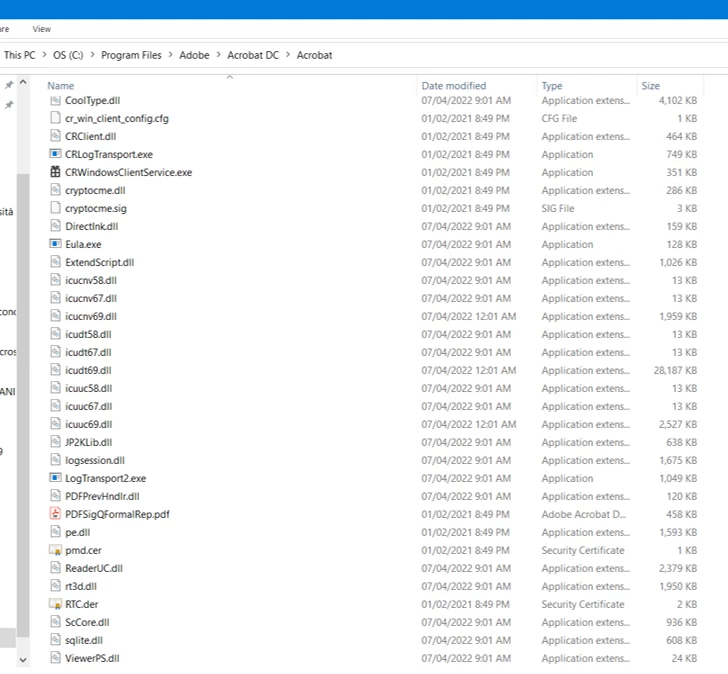Select the CoolType.dll file icon
This screenshot has width=728, height=674.
point(55,100)
